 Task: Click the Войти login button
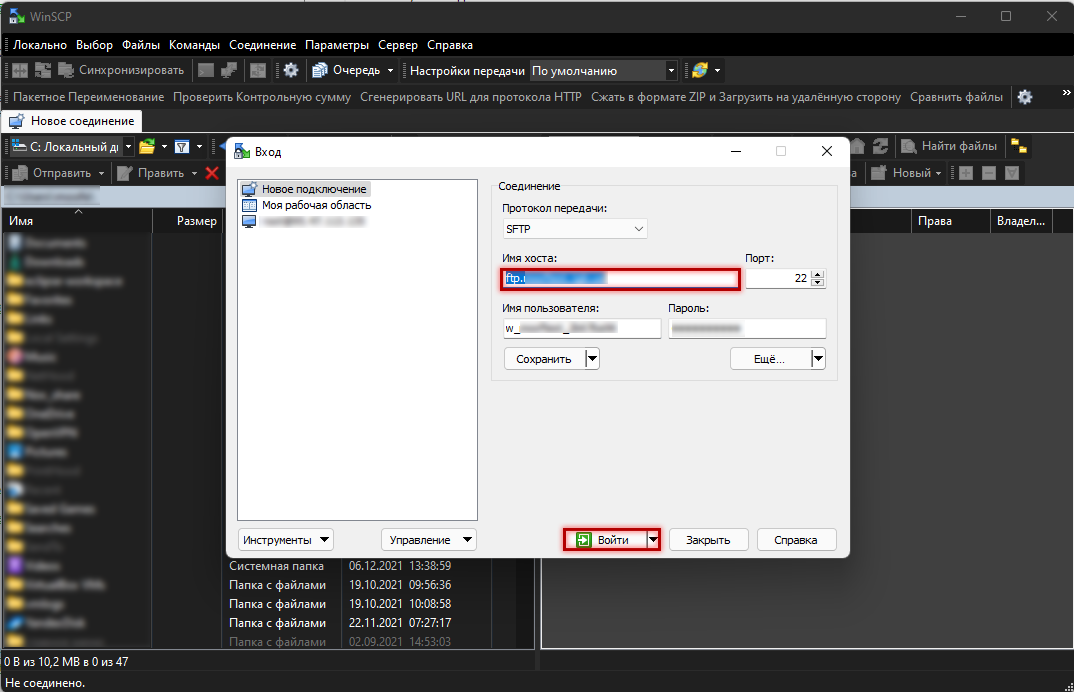(x=604, y=540)
